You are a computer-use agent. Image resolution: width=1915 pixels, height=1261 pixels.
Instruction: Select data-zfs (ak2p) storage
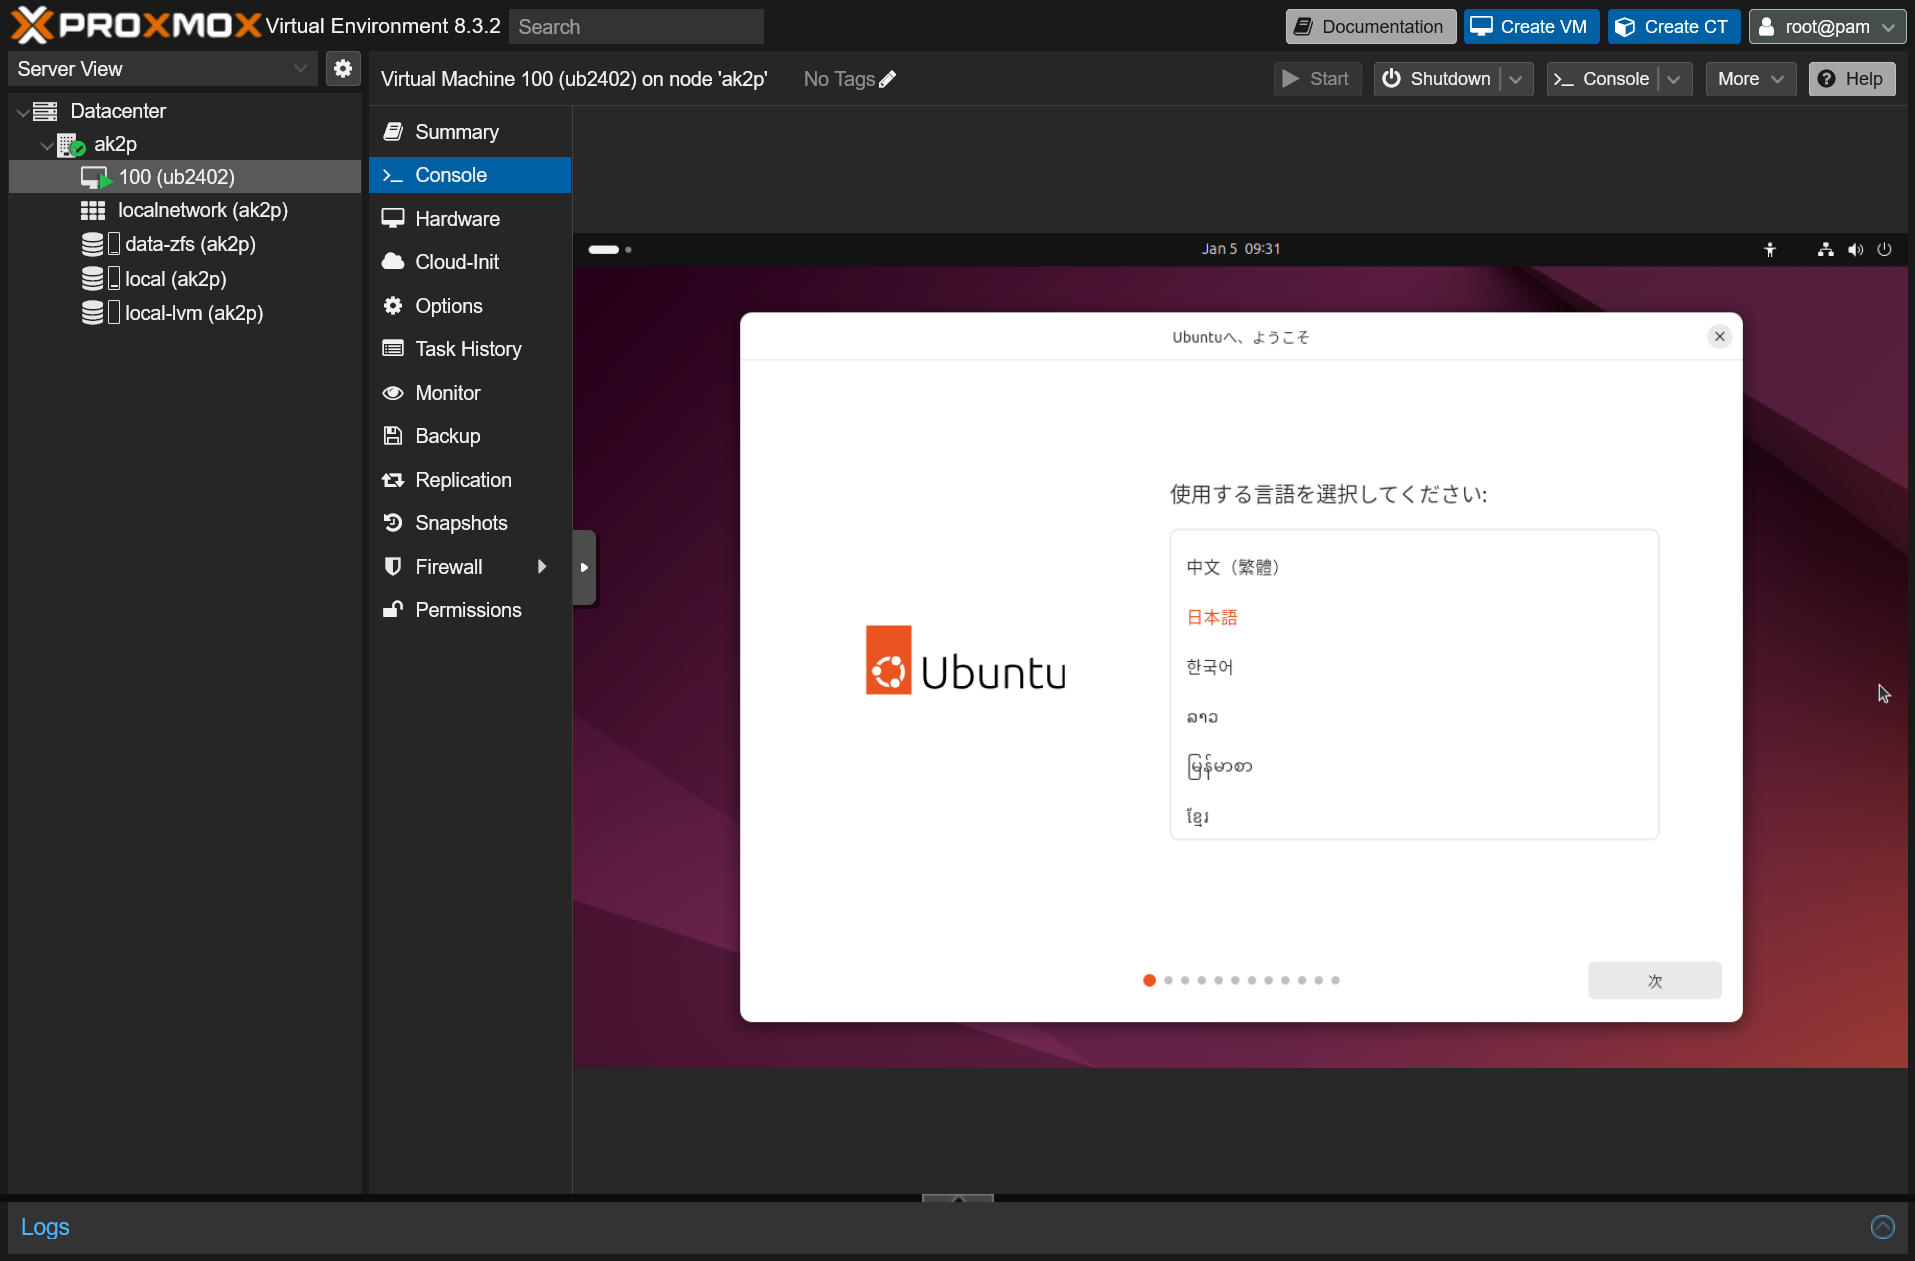pyautogui.click(x=185, y=244)
